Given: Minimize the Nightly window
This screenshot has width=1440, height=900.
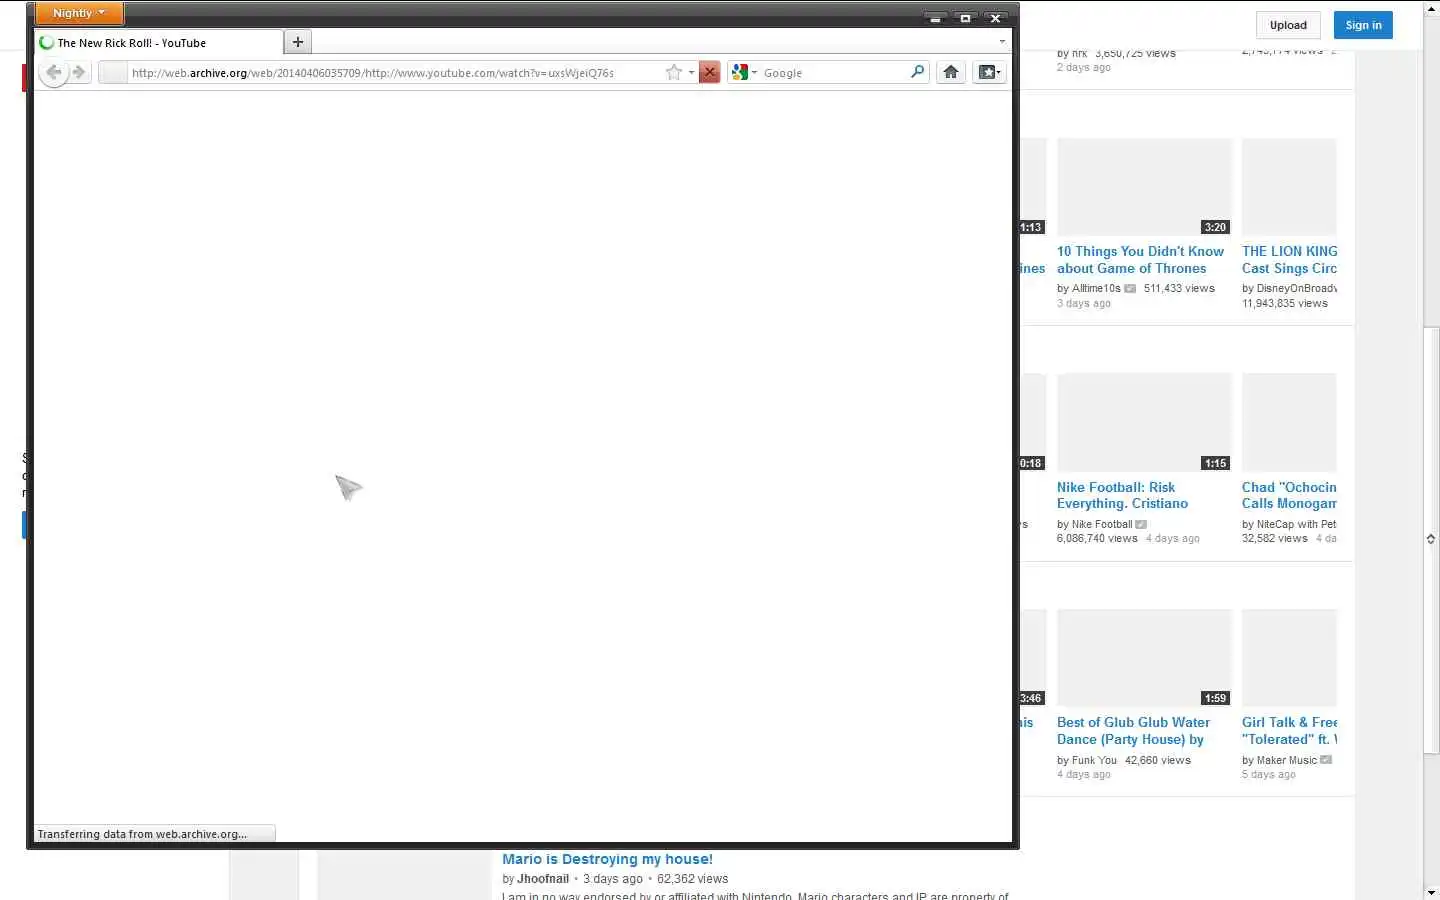Looking at the screenshot, I should click(935, 17).
